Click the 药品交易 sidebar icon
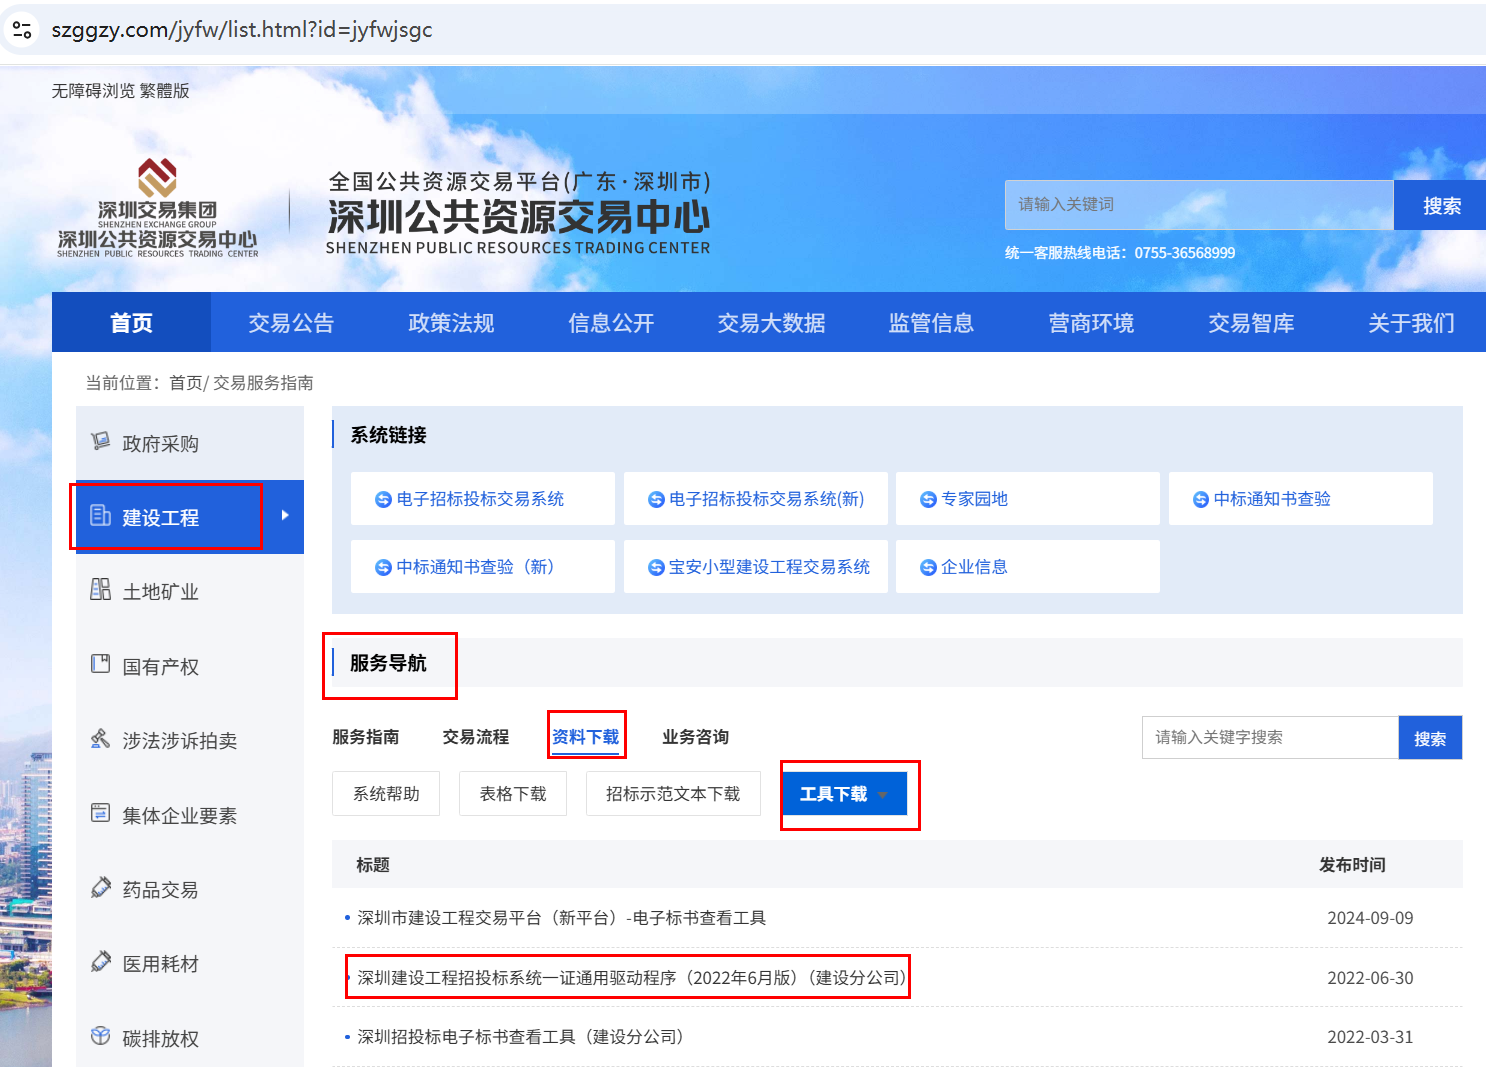The width and height of the screenshot is (1486, 1067). [x=100, y=888]
